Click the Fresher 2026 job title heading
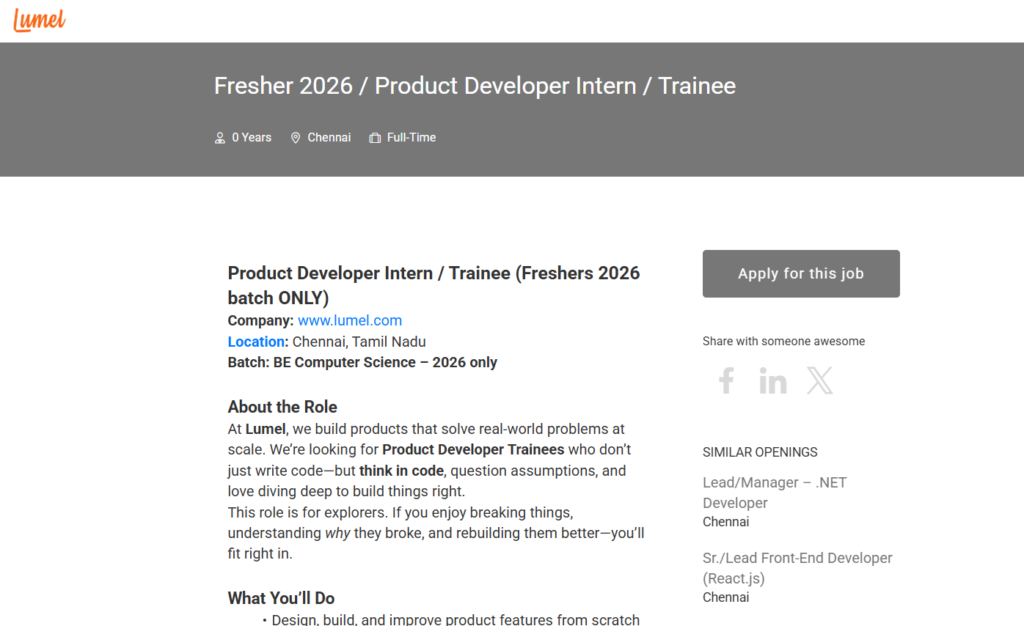 [474, 86]
